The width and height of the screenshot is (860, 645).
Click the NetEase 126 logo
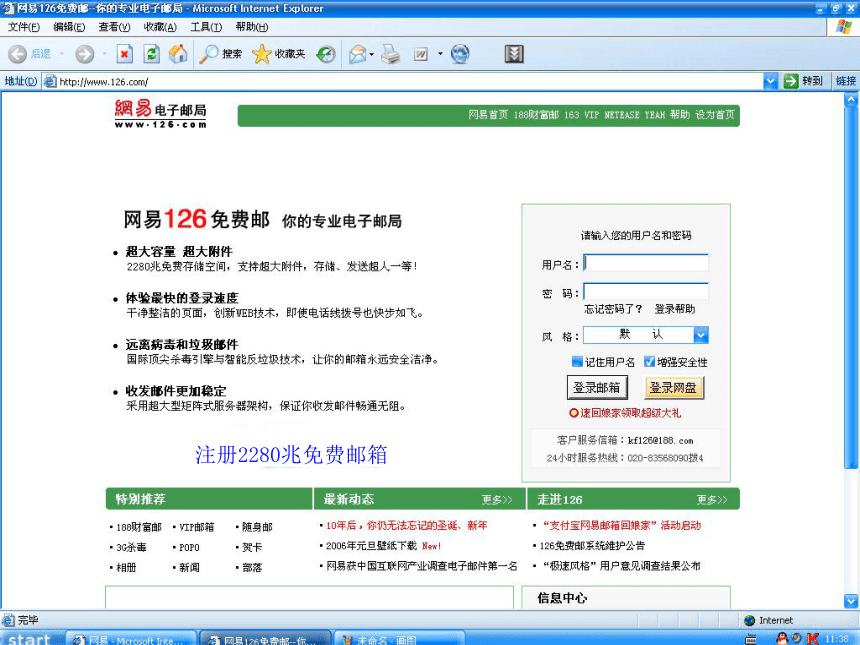[x=161, y=114]
